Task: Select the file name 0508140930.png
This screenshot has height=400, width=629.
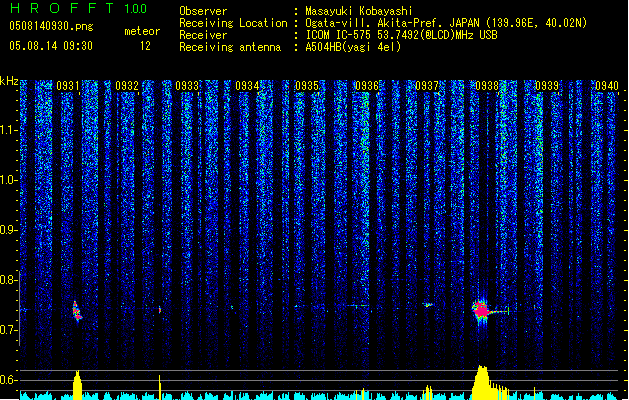Action: tap(51, 26)
